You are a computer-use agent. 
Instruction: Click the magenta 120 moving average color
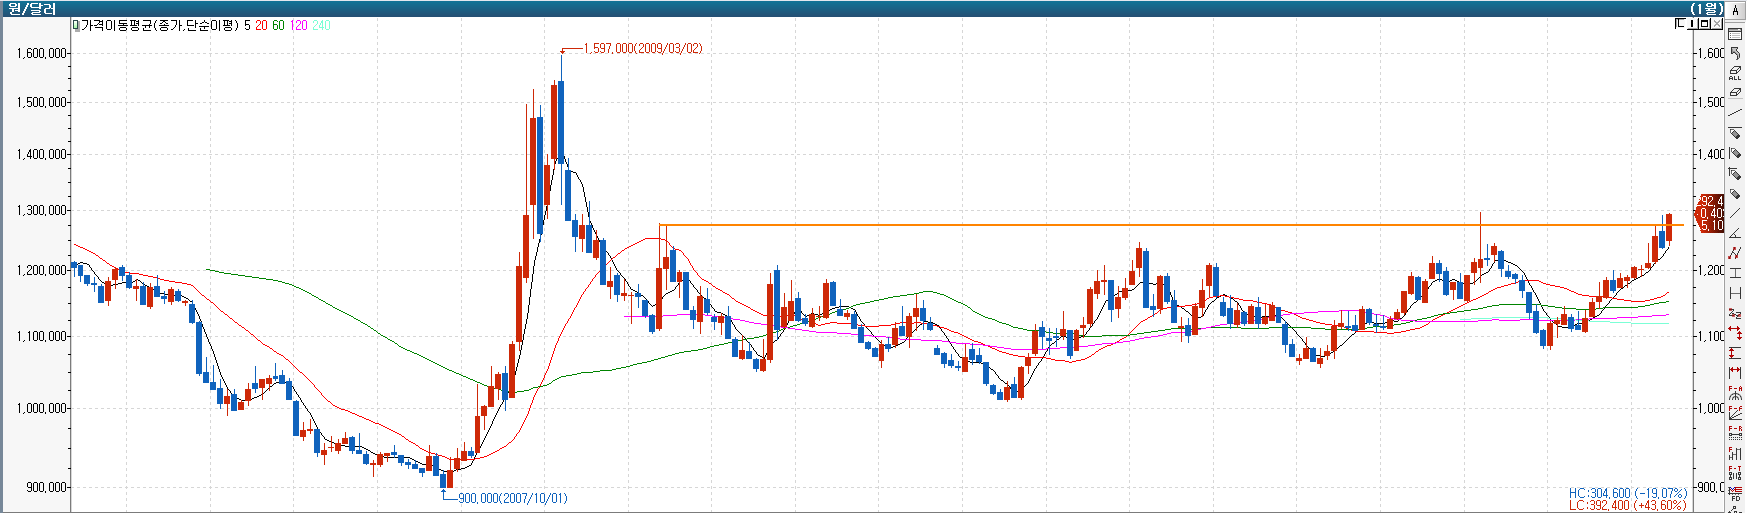(298, 25)
